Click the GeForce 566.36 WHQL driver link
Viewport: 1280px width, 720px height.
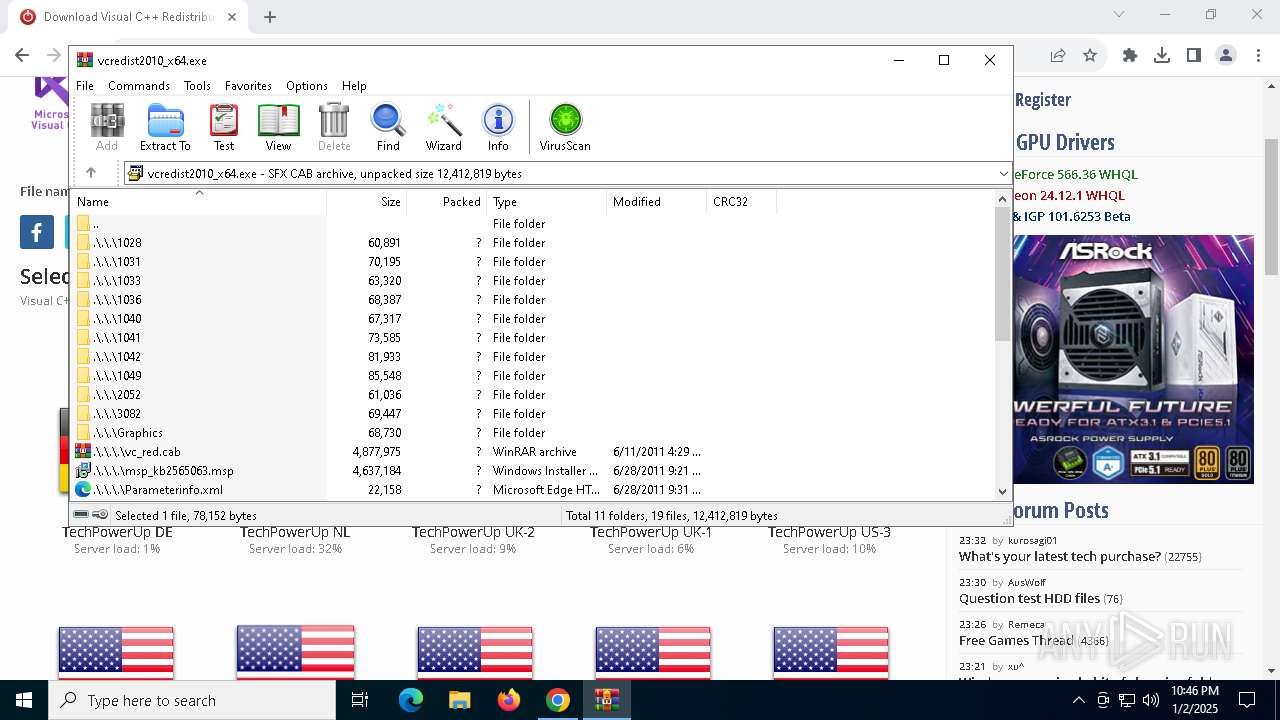(1076, 174)
